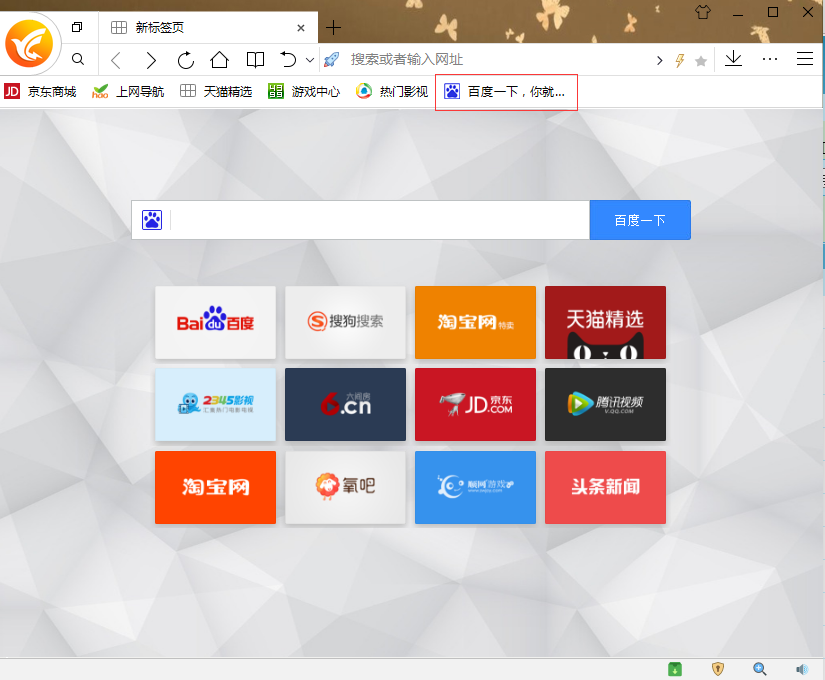Viewport: 825px width, 680px height.
Task: Click the green download icon in the status bar
Action: 675,668
